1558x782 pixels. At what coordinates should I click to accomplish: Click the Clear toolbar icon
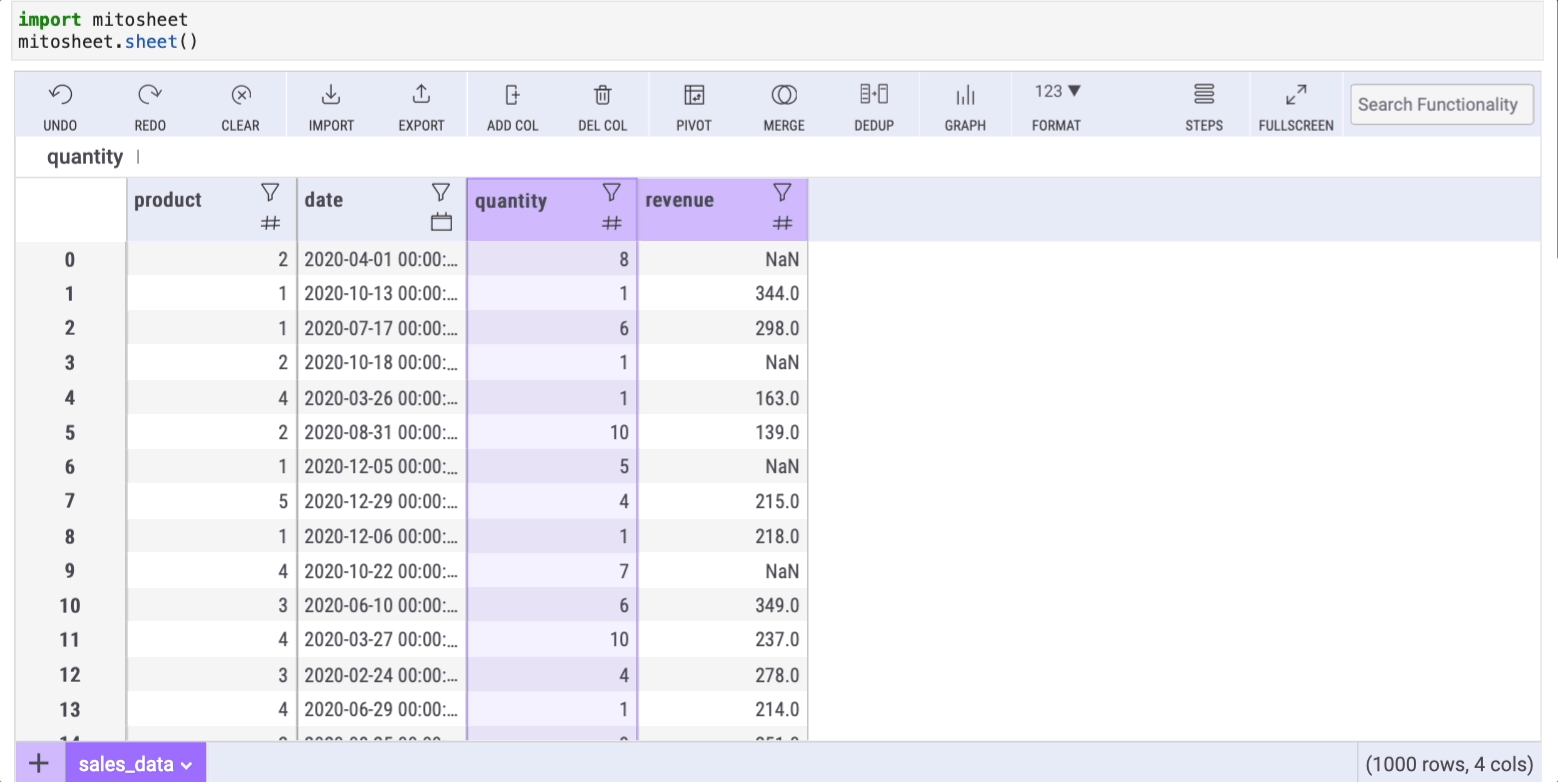point(240,95)
